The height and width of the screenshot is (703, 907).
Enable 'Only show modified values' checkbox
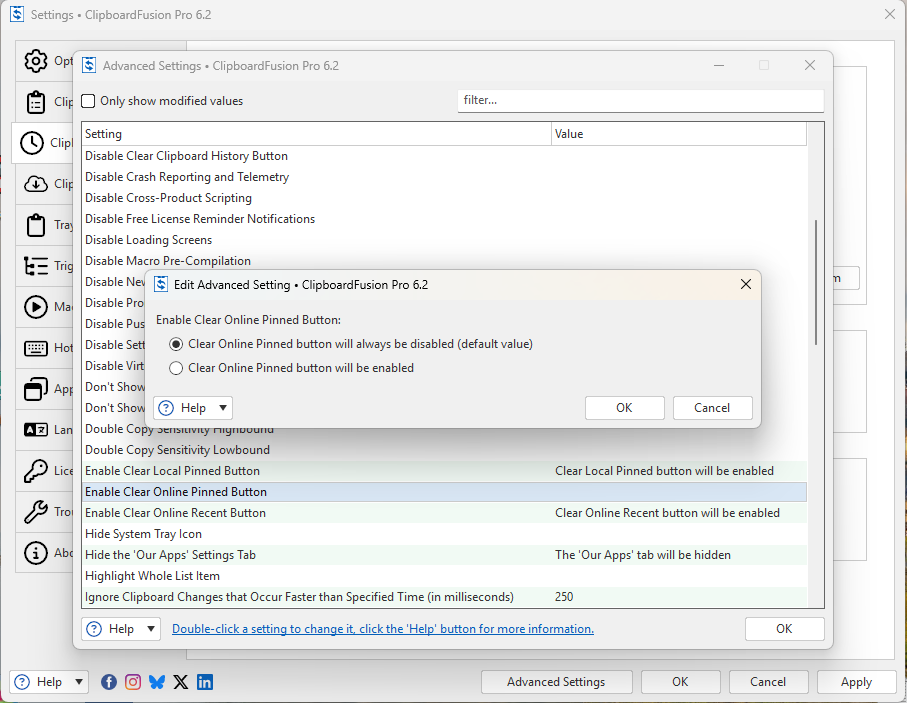[x=89, y=101]
